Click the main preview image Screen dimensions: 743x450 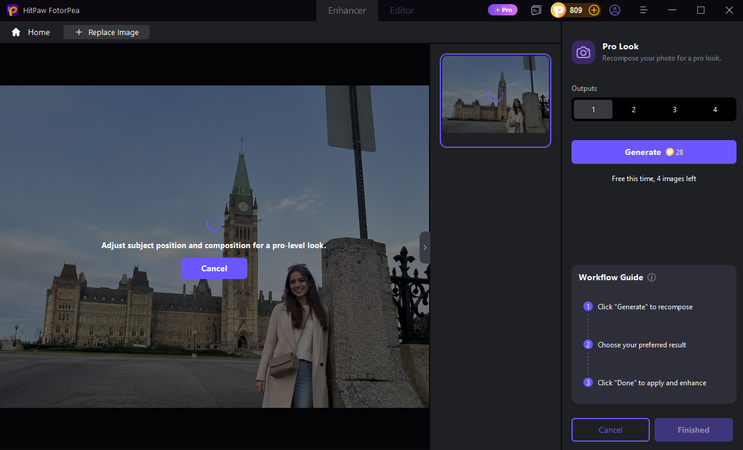point(214,246)
